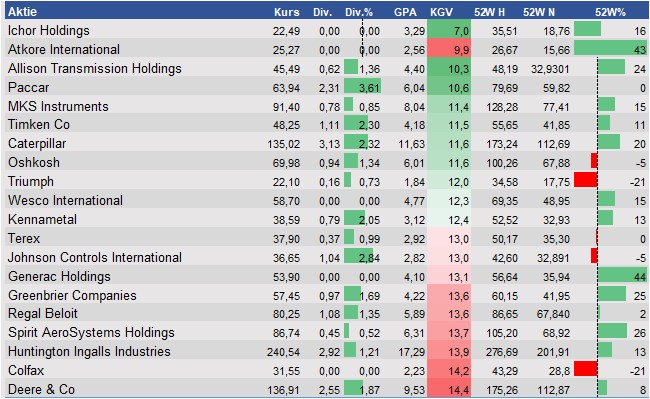The width and height of the screenshot is (650, 399).
Task: Click the Div.% column header
Action: click(359, 12)
